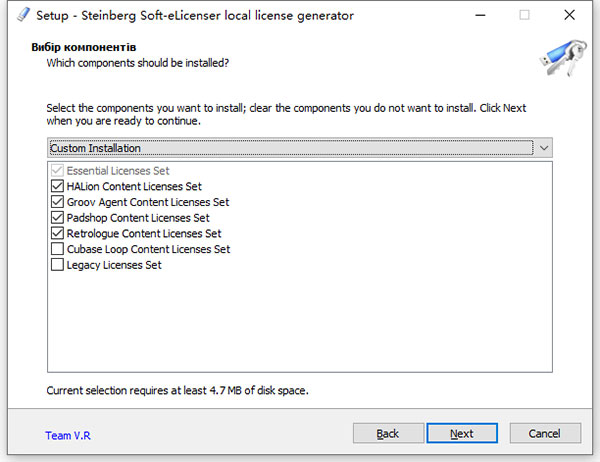Enable Cubase Loop Content Licenses Set

point(56,249)
